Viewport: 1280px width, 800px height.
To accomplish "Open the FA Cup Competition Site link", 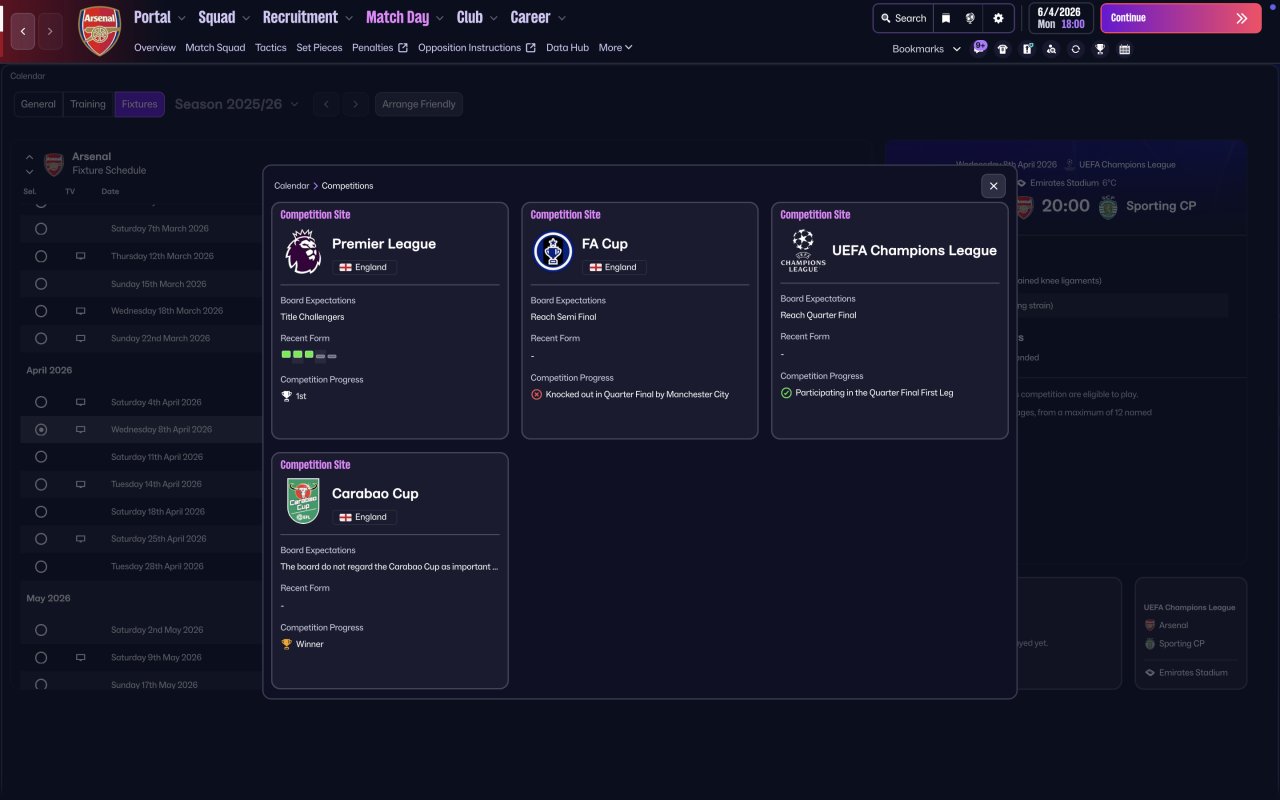I will point(565,215).
